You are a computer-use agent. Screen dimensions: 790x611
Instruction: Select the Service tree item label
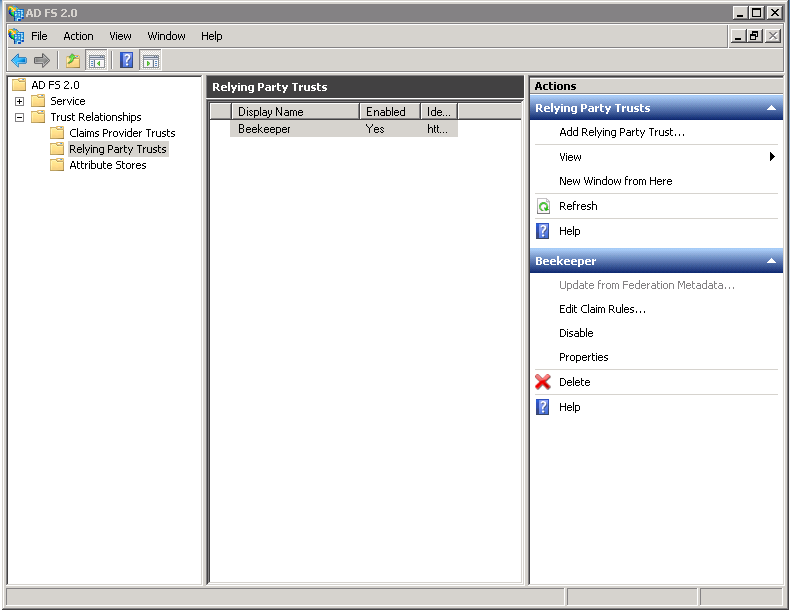coord(68,101)
